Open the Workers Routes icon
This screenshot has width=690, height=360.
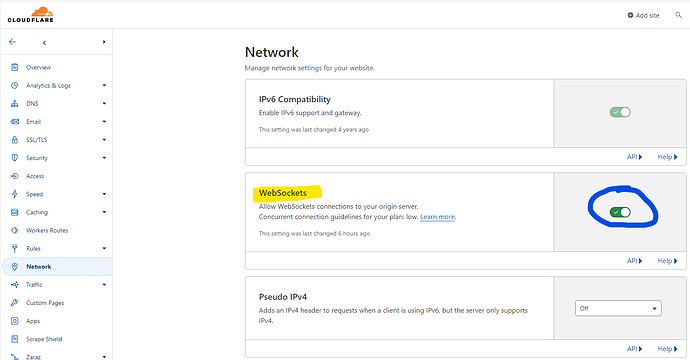coord(15,230)
